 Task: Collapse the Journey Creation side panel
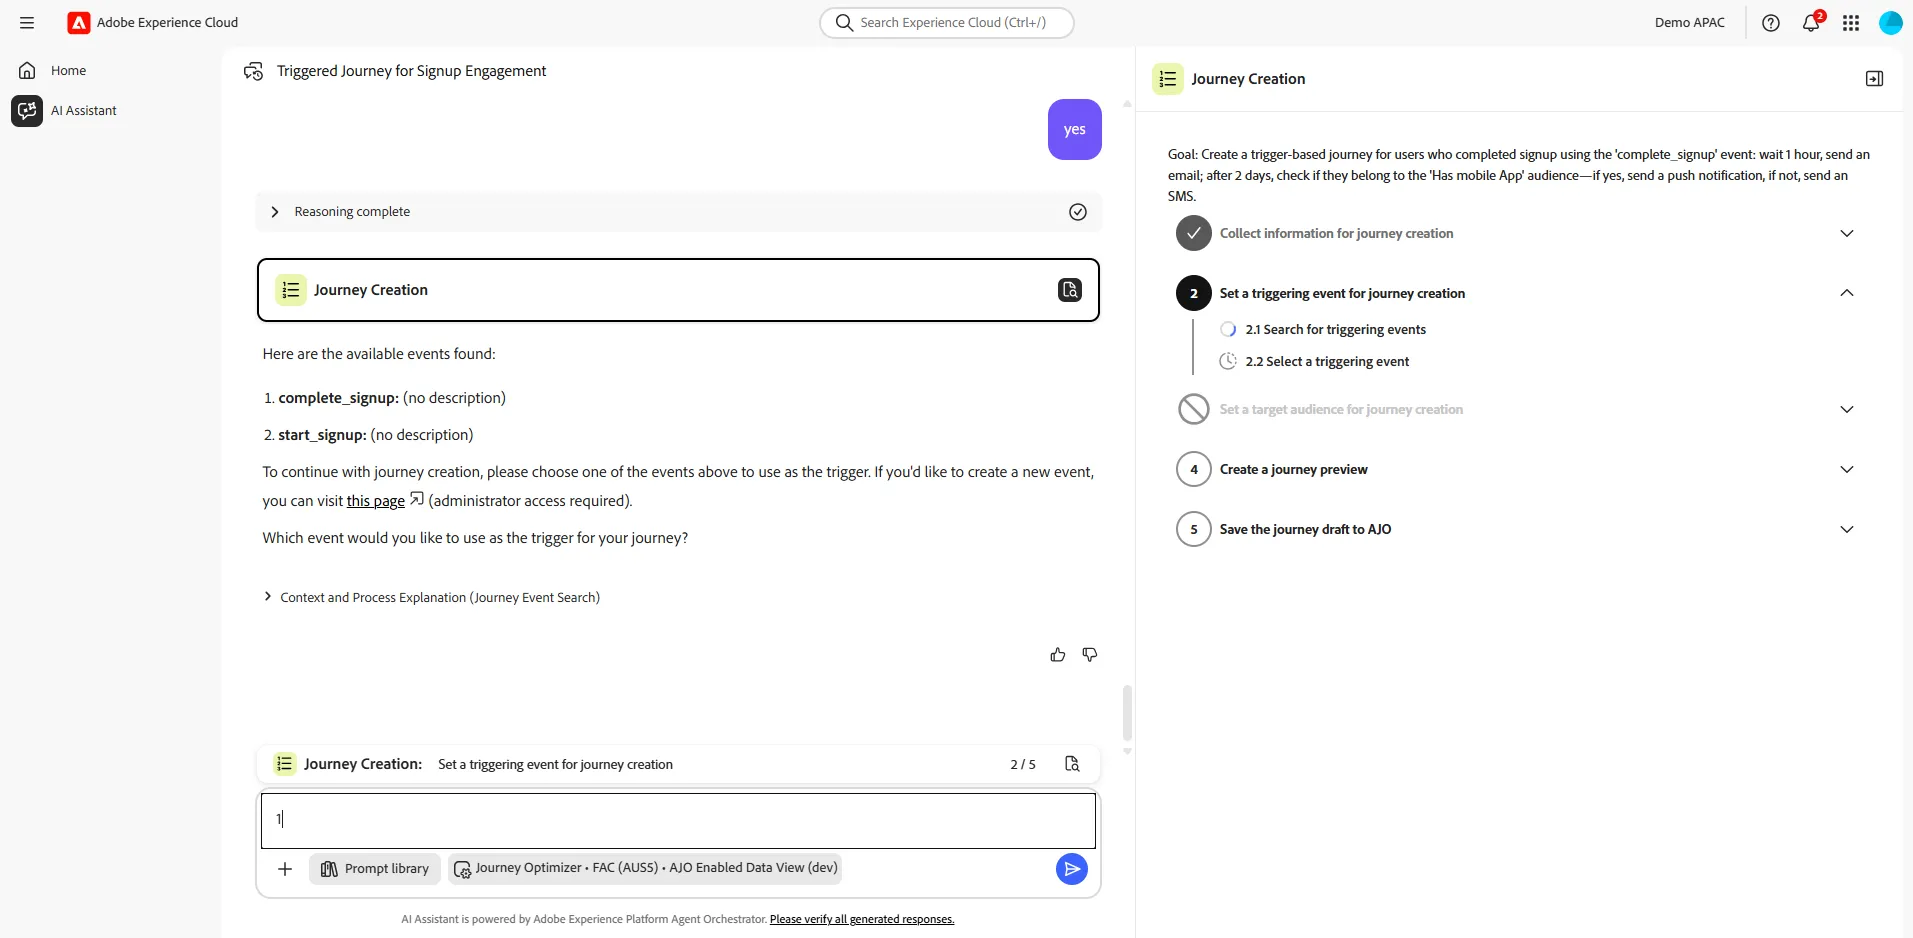click(x=1874, y=79)
